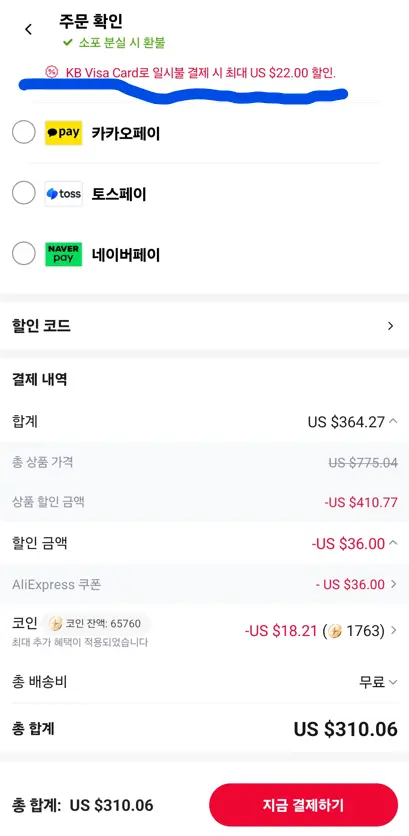Collapse the 할인 금액 -US $36.00 section
Image resolution: width=409 pixels, height=836 pixels.
click(393, 543)
